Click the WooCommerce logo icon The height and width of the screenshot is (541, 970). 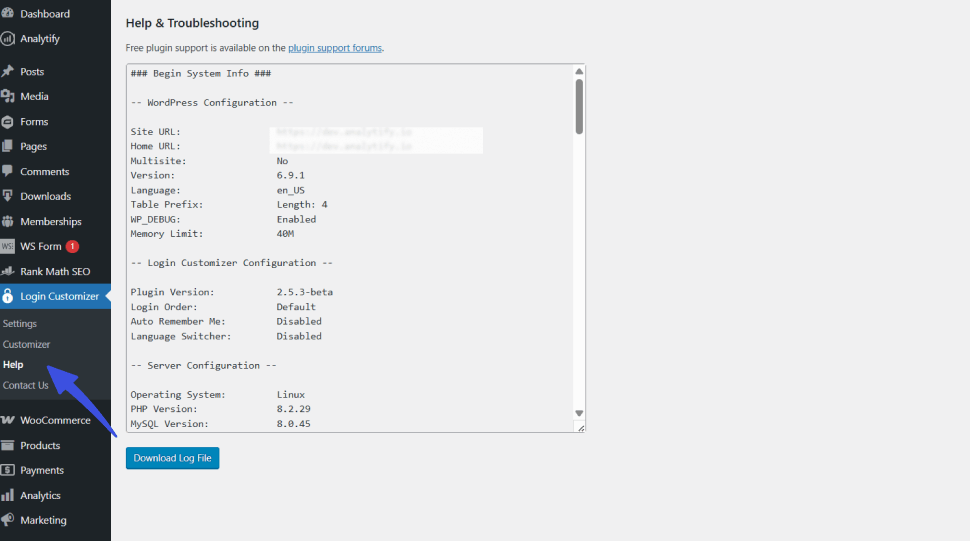pyautogui.click(x=7, y=420)
